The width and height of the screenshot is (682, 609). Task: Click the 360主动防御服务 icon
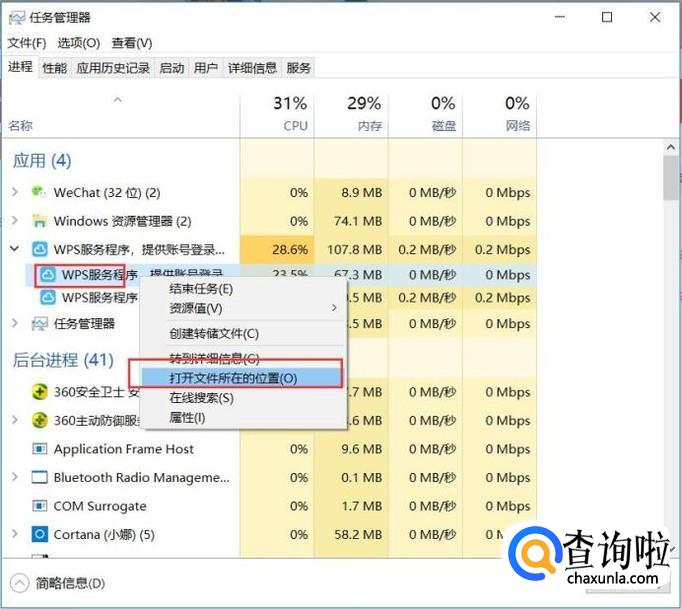click(x=40, y=420)
